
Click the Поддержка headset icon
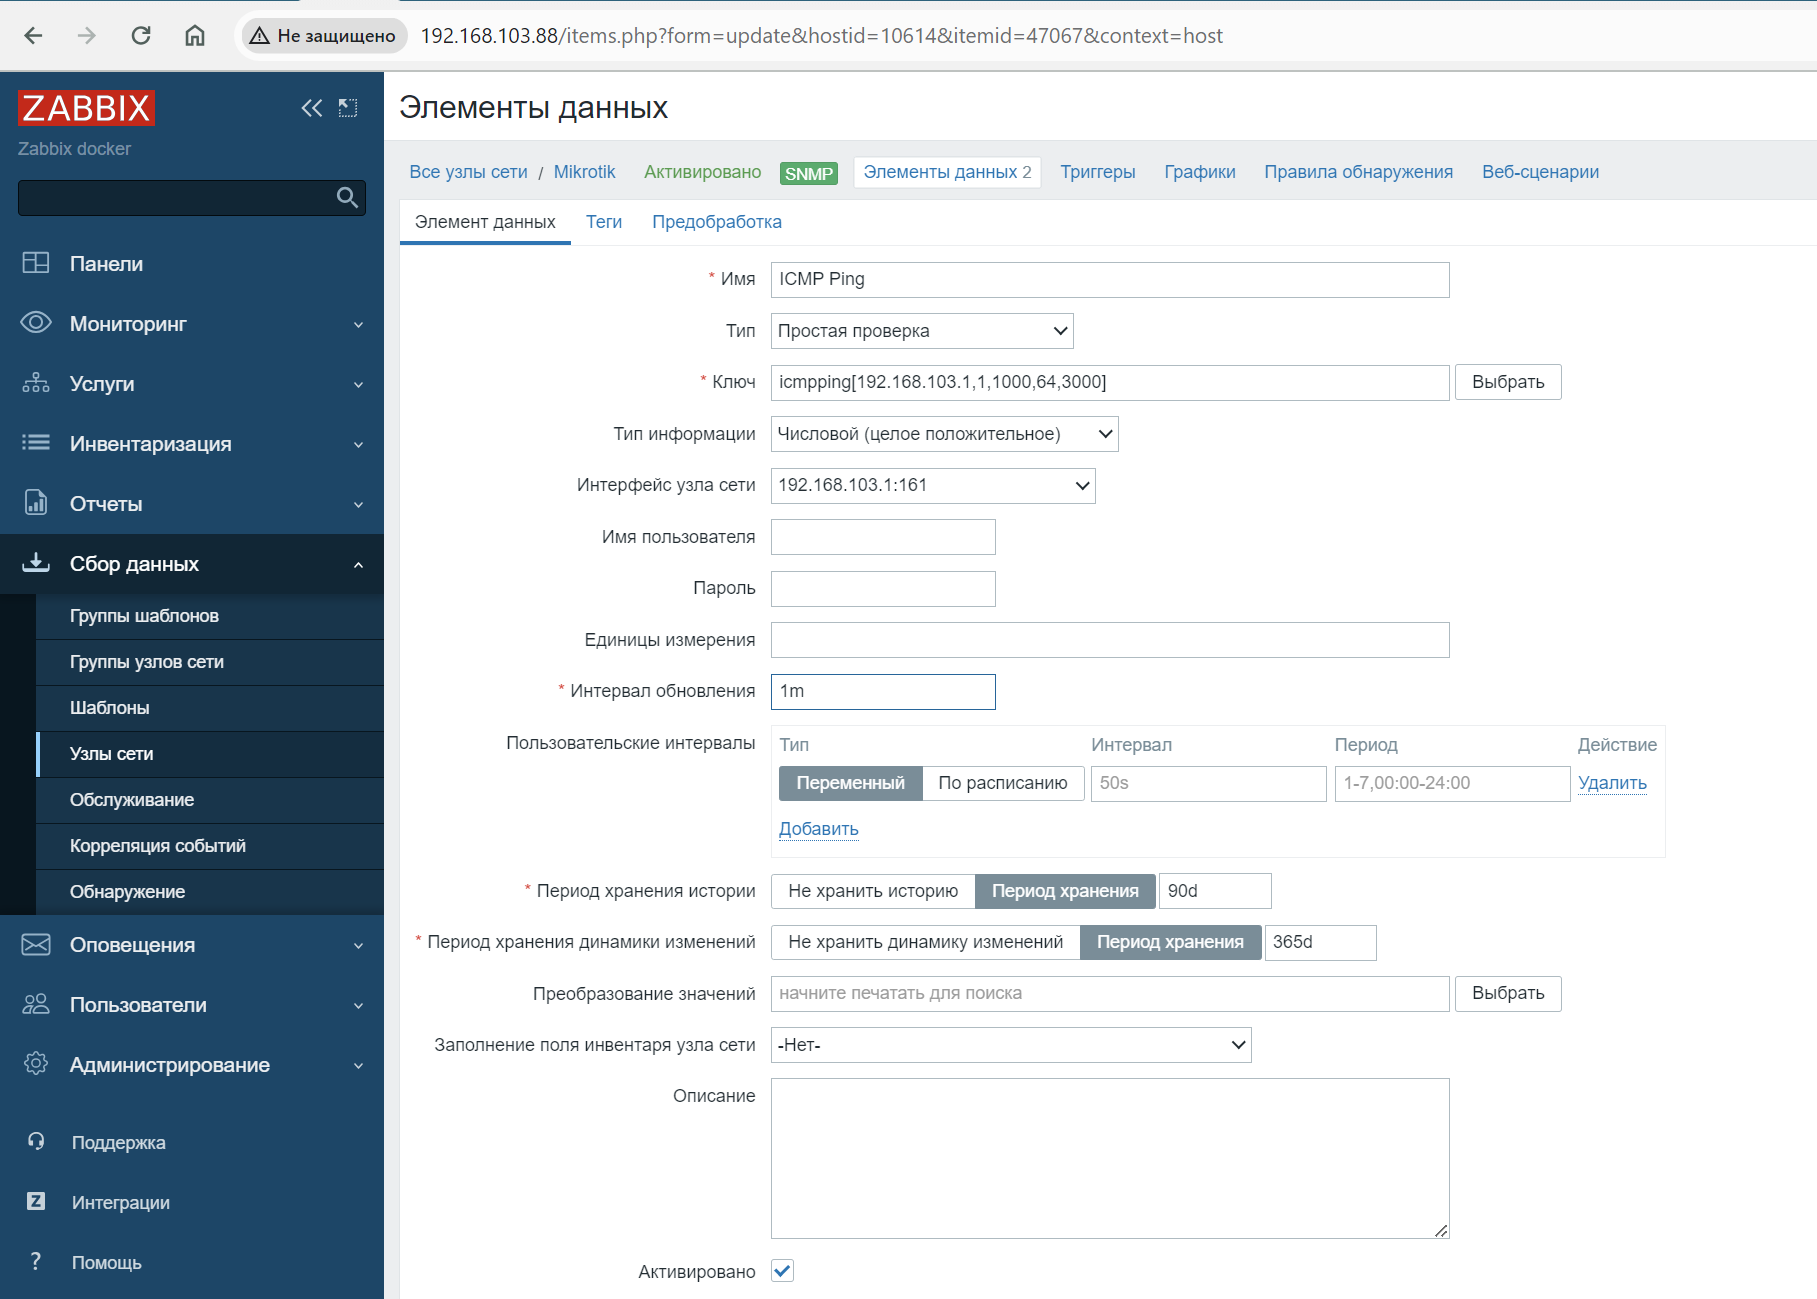(x=36, y=1142)
